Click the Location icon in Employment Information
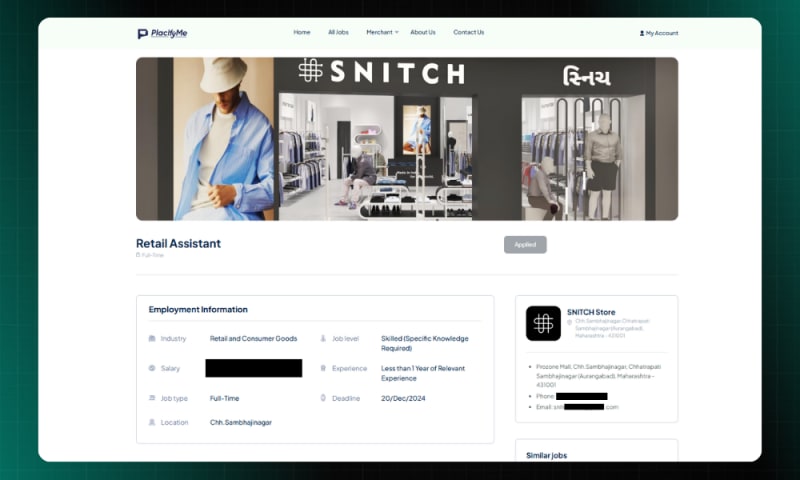 [x=152, y=422]
